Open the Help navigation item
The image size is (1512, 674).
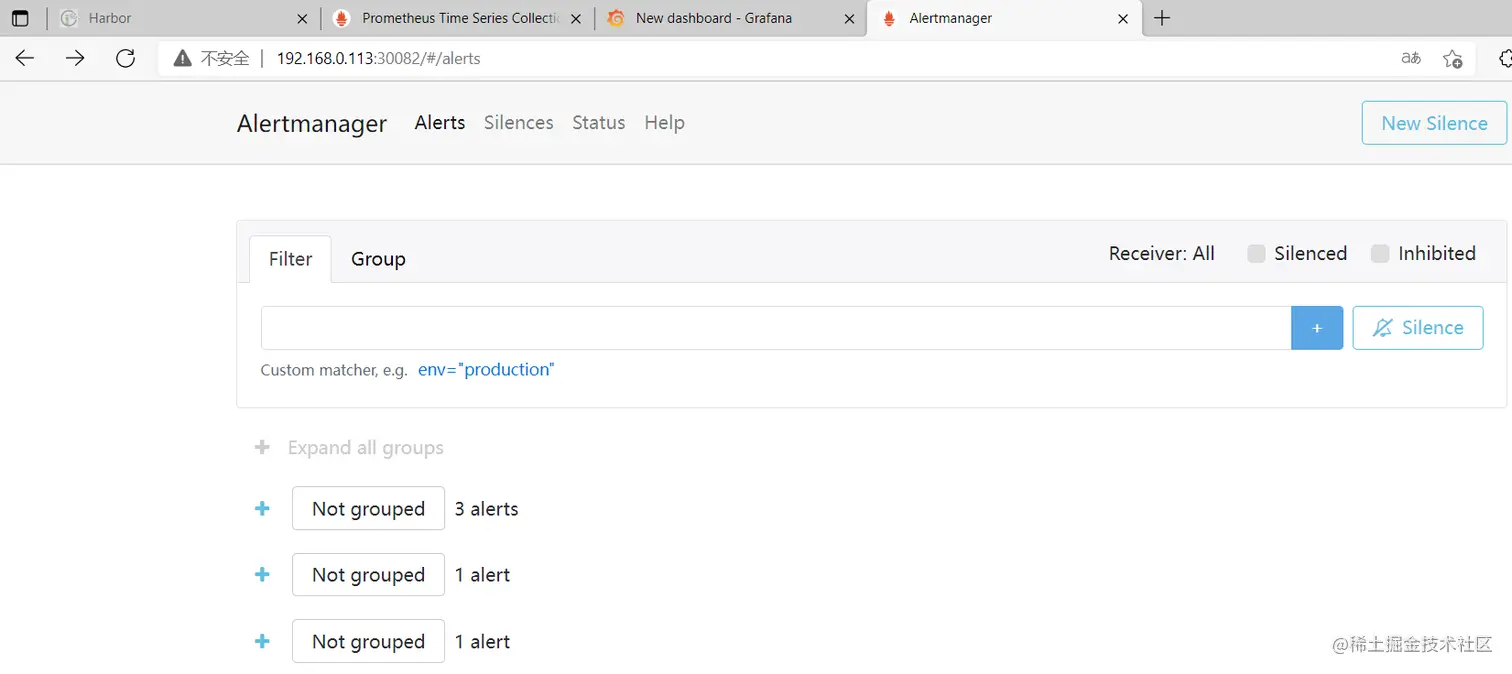point(664,123)
